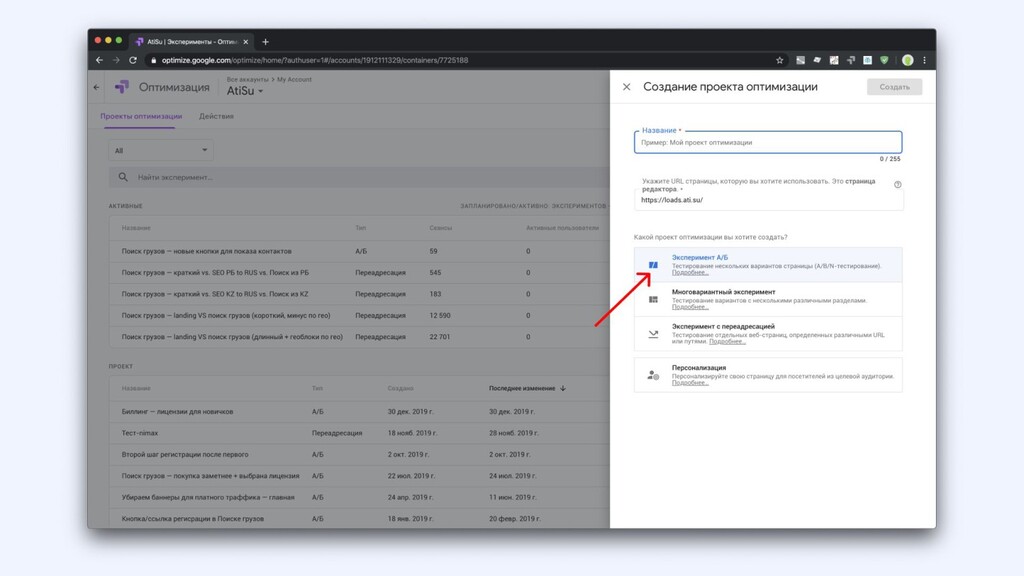Open краткий vs. SEO РБ to RUS experiment
Image resolution: width=1024 pixels, height=576 pixels.
(x=215, y=273)
